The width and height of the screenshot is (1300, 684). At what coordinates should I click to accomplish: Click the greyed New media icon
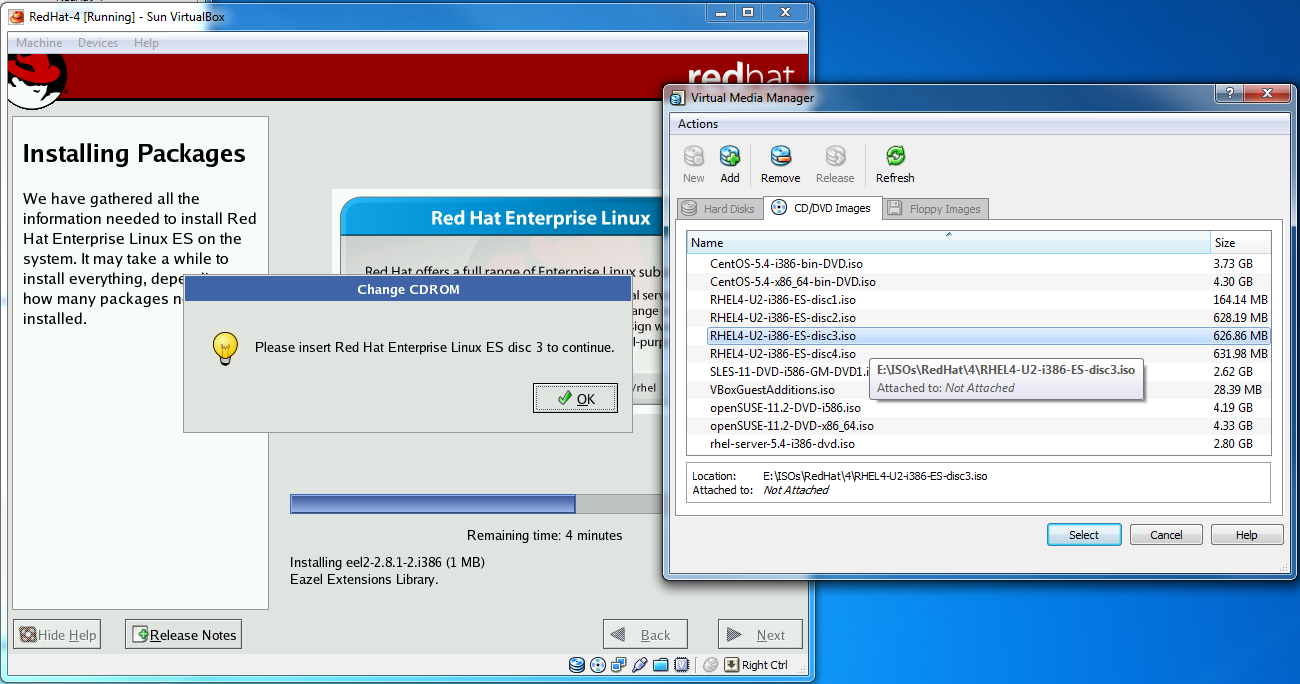[x=694, y=156]
